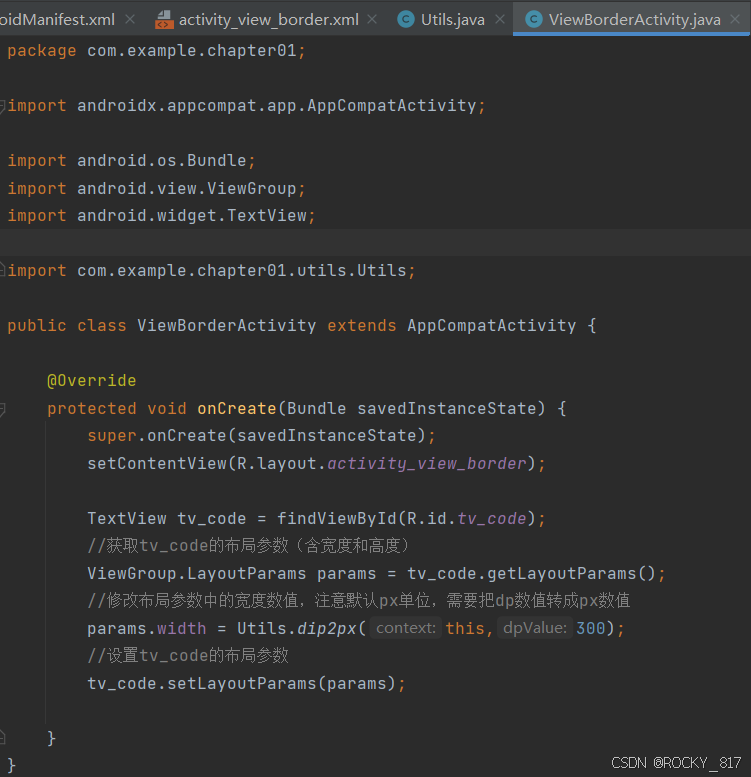This screenshot has width=751, height=777.
Task: Click import android.view.ViewGroup line
Action: (157, 188)
